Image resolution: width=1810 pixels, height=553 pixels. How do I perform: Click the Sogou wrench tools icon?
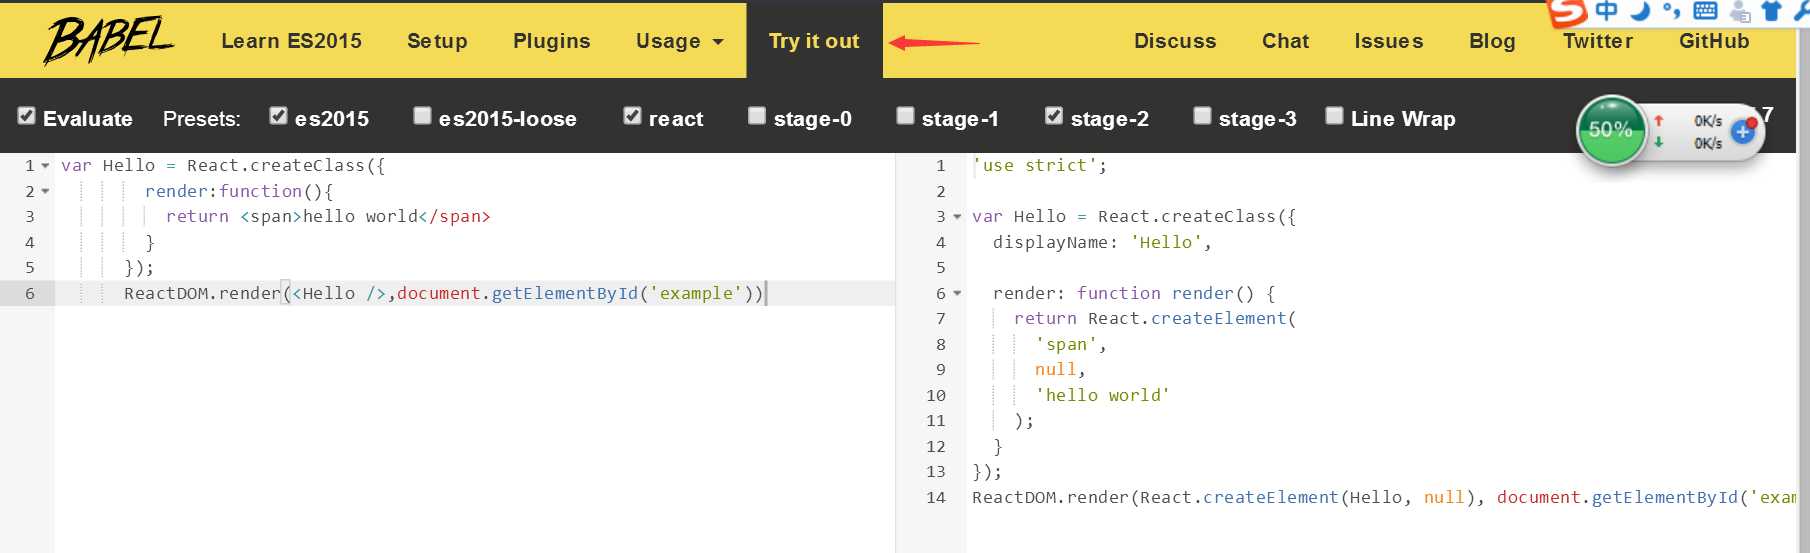point(1800,11)
